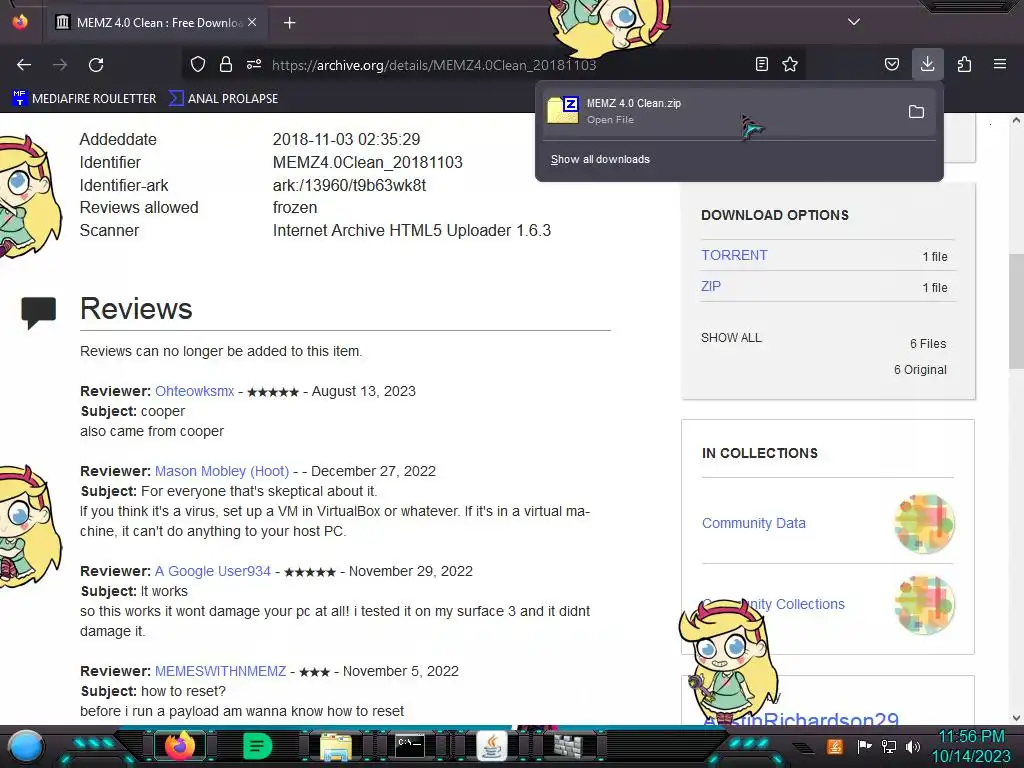This screenshot has height=768, width=1024.
Task: Close the MEMZ 4.0 Clean tab
Action: coord(252,22)
